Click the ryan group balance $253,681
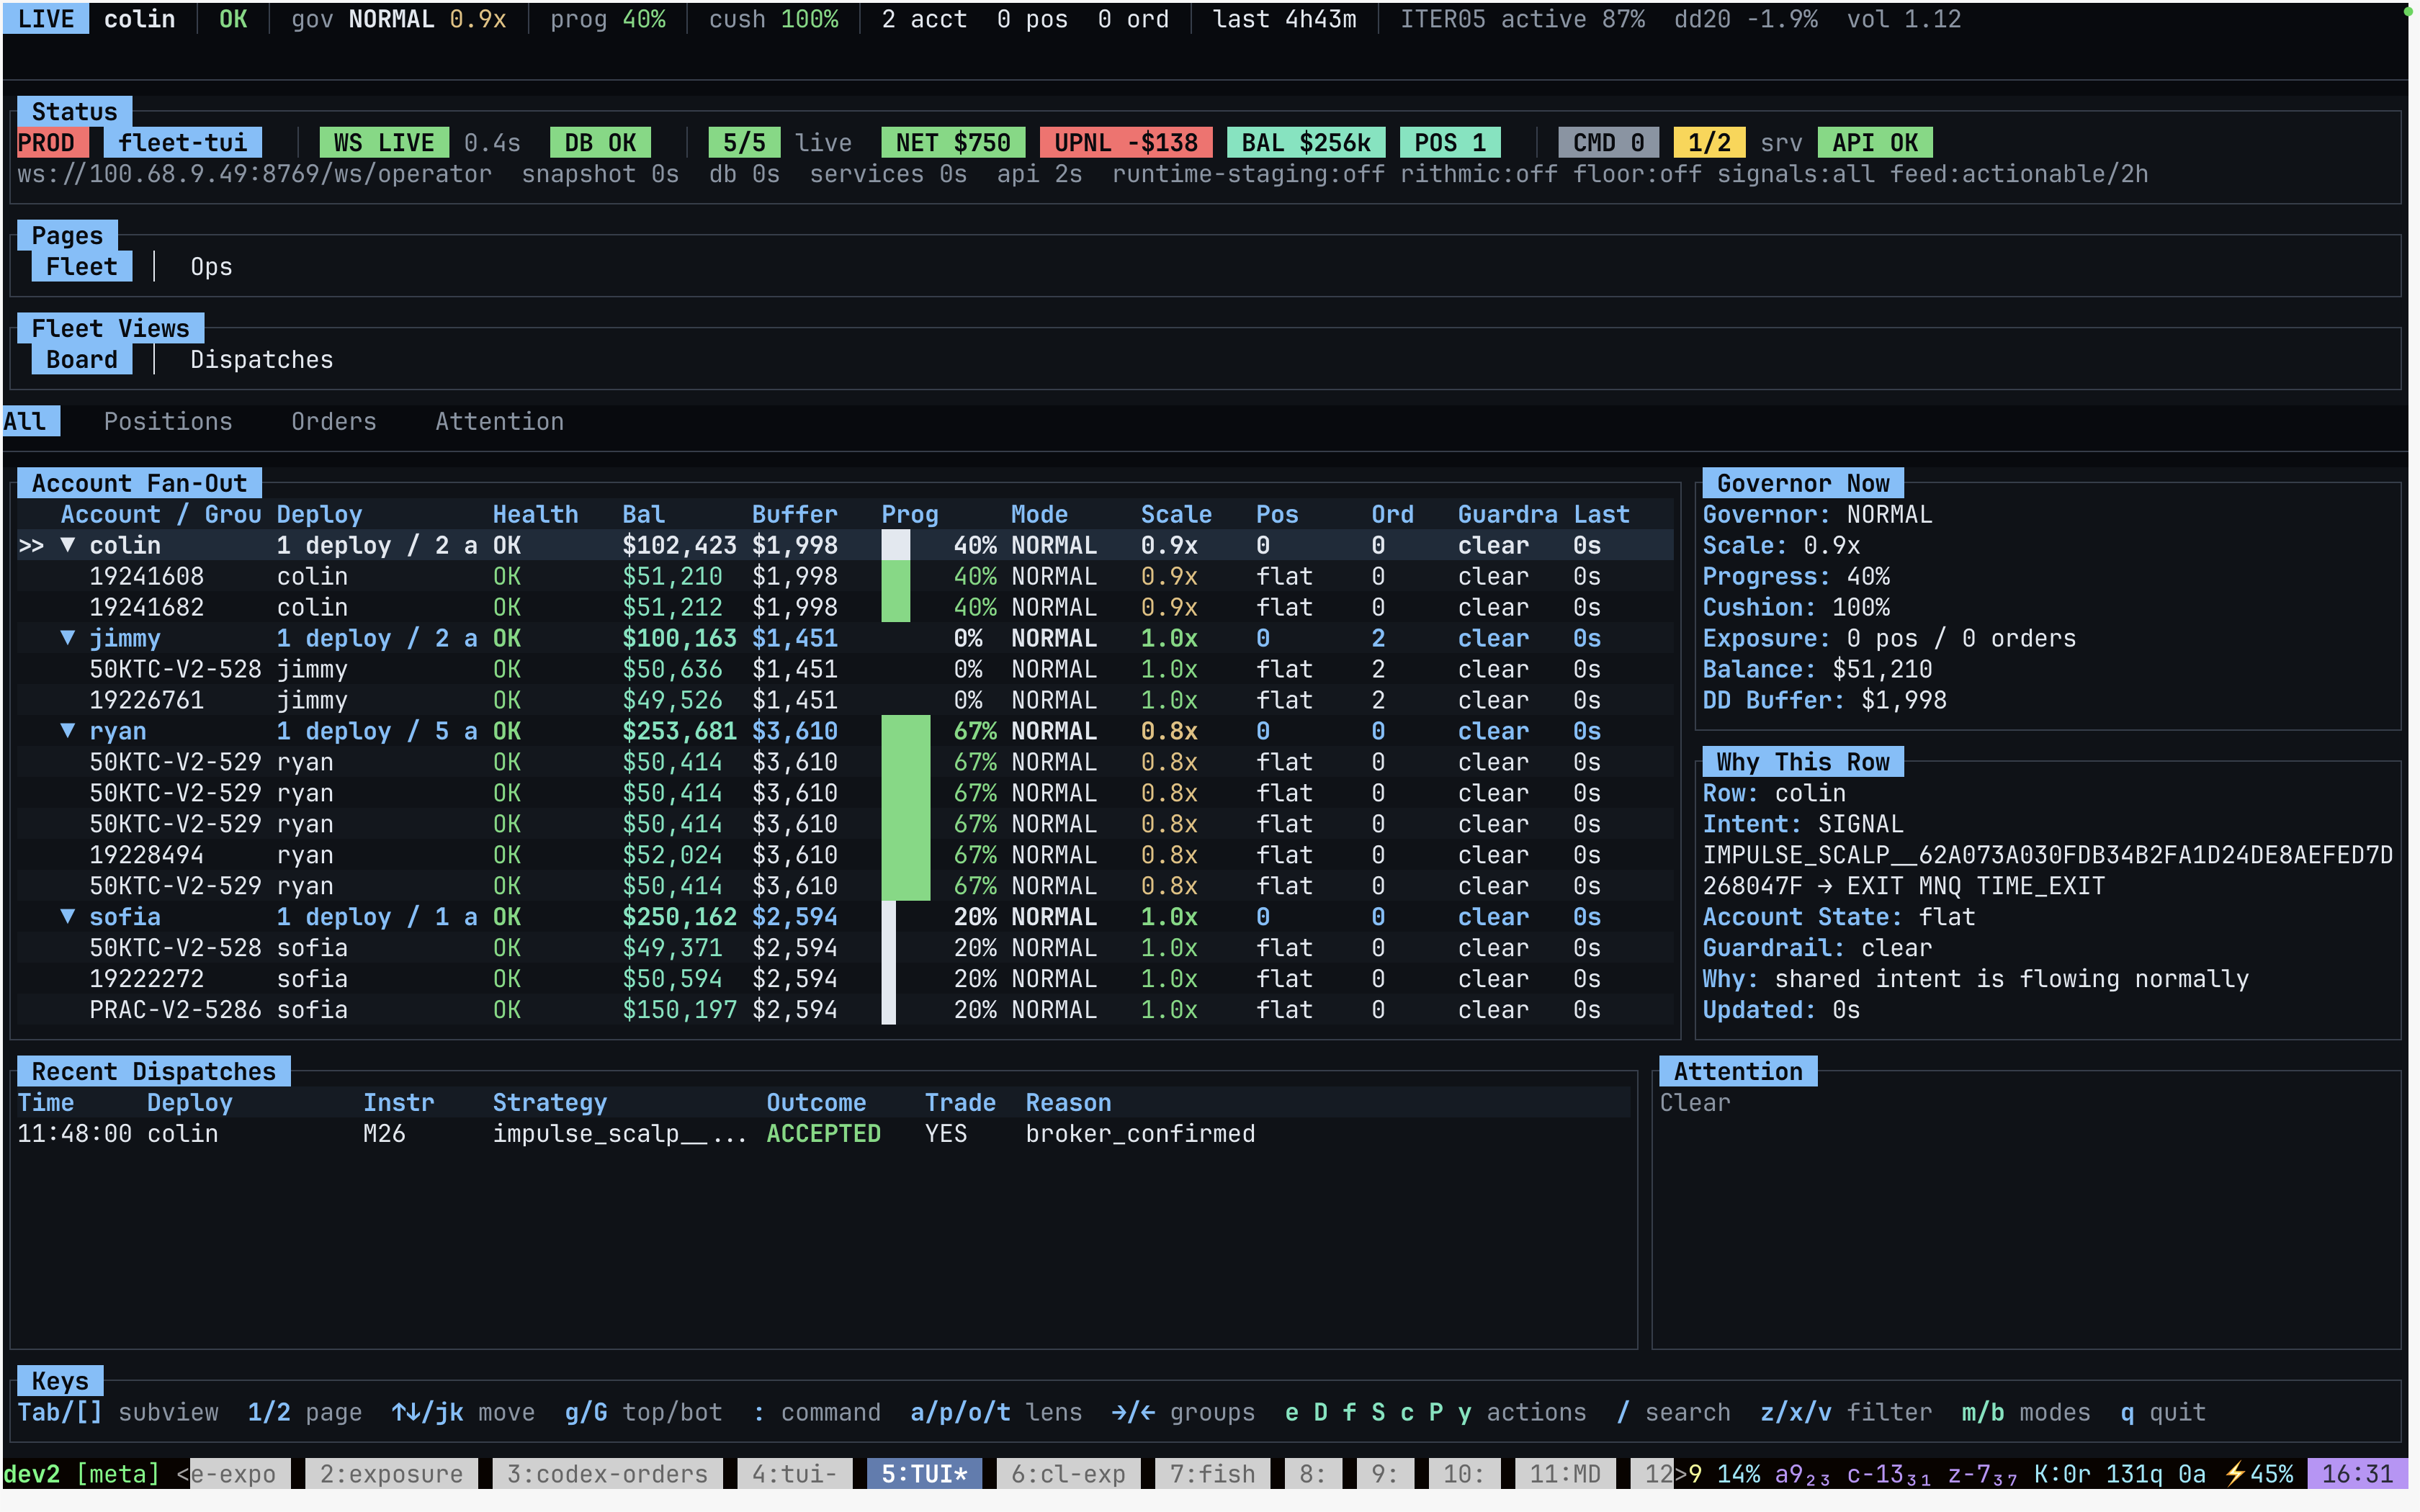This screenshot has width=2420, height=1512. (679, 731)
